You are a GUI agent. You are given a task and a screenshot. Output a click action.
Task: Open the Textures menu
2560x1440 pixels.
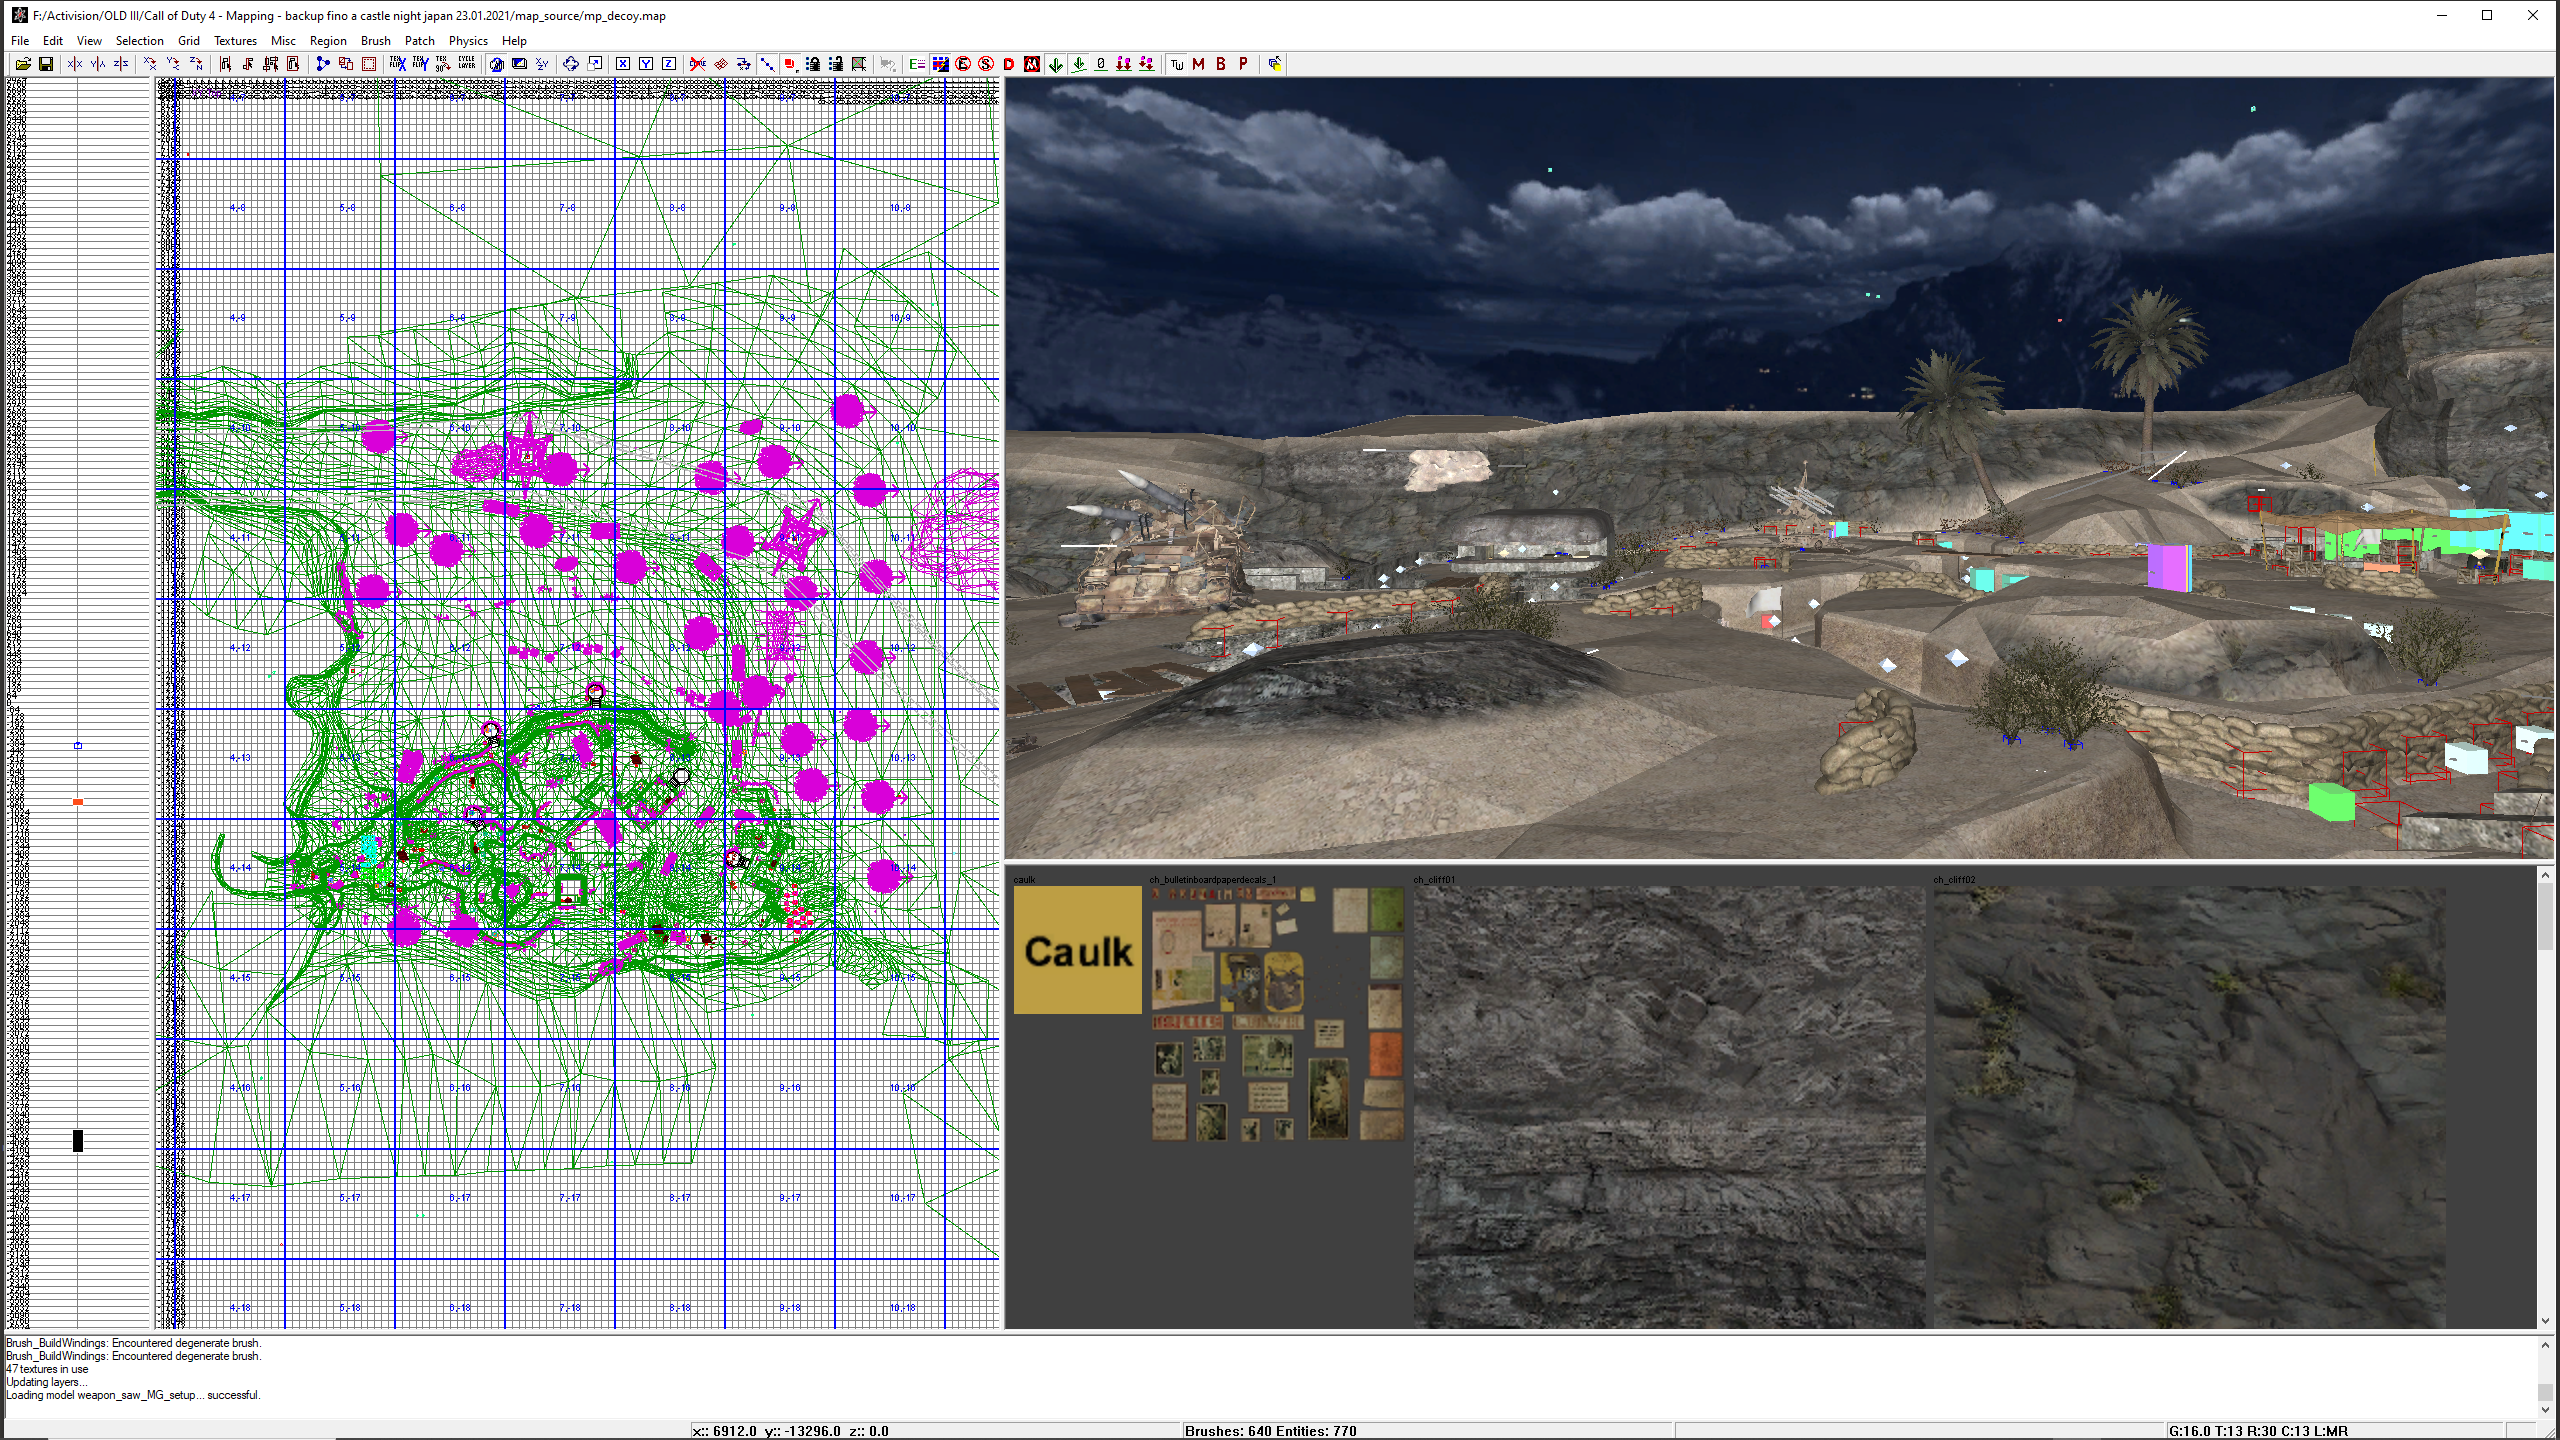click(235, 41)
